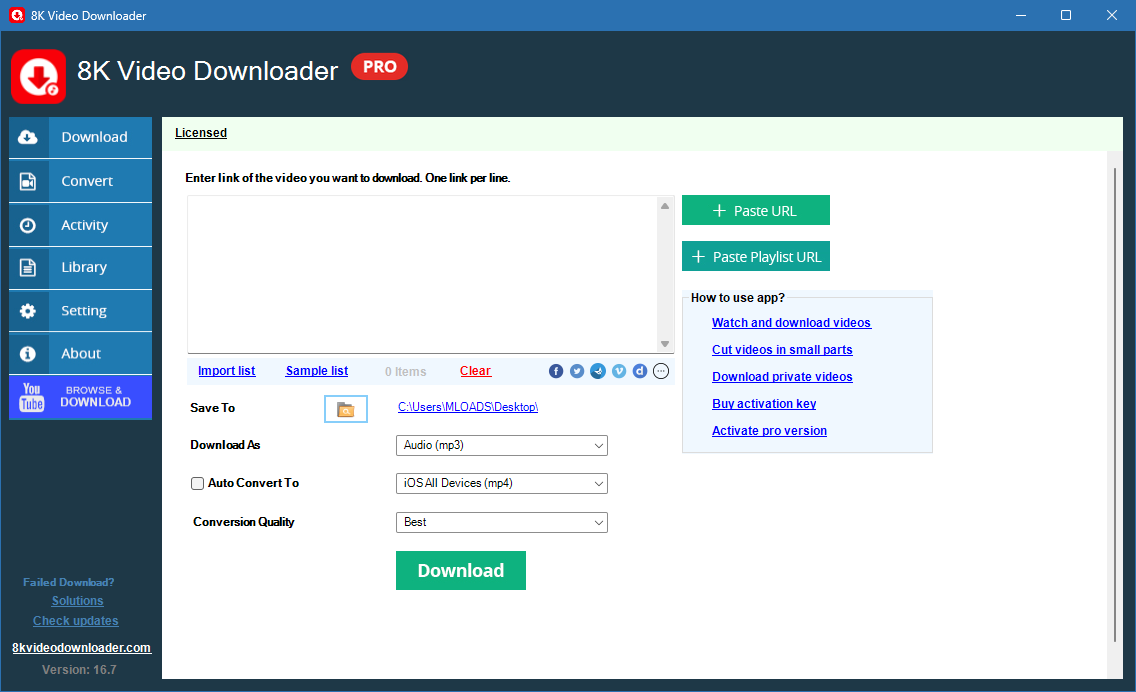Click the Licensed link at top
Viewport: 1136px width, 692px height.
click(x=201, y=133)
